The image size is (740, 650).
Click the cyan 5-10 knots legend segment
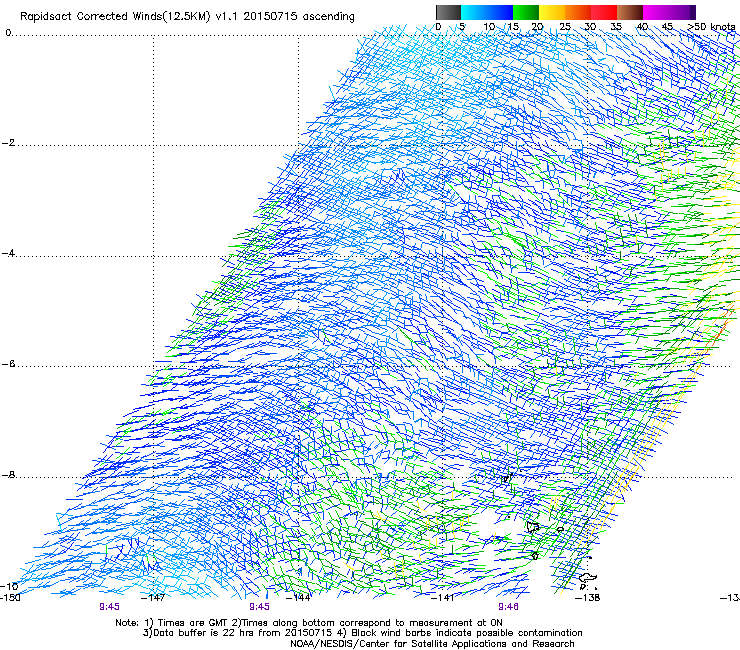474,12
